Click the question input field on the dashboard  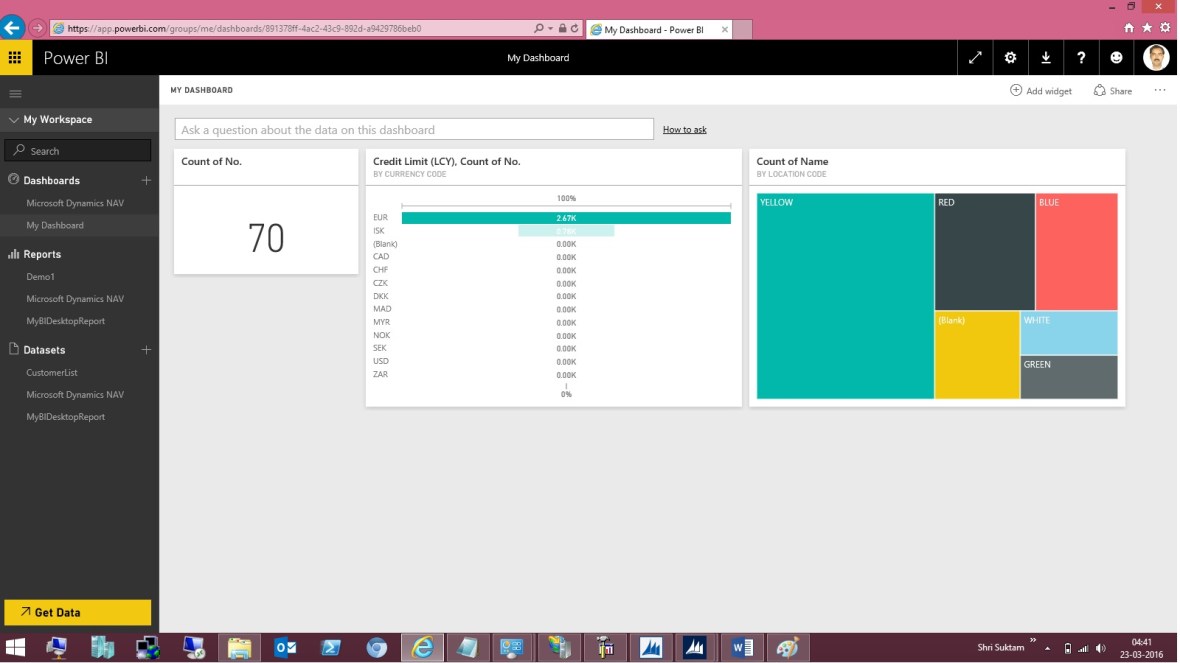[413, 129]
